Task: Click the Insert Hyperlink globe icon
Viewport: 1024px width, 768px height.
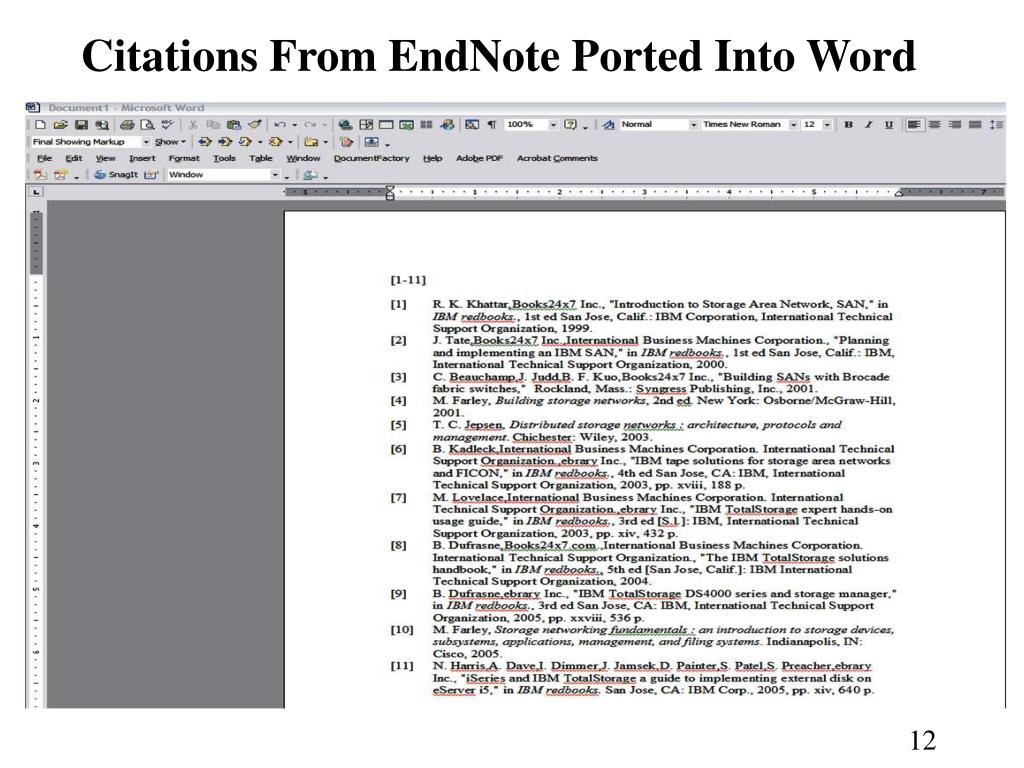Action: [x=345, y=125]
